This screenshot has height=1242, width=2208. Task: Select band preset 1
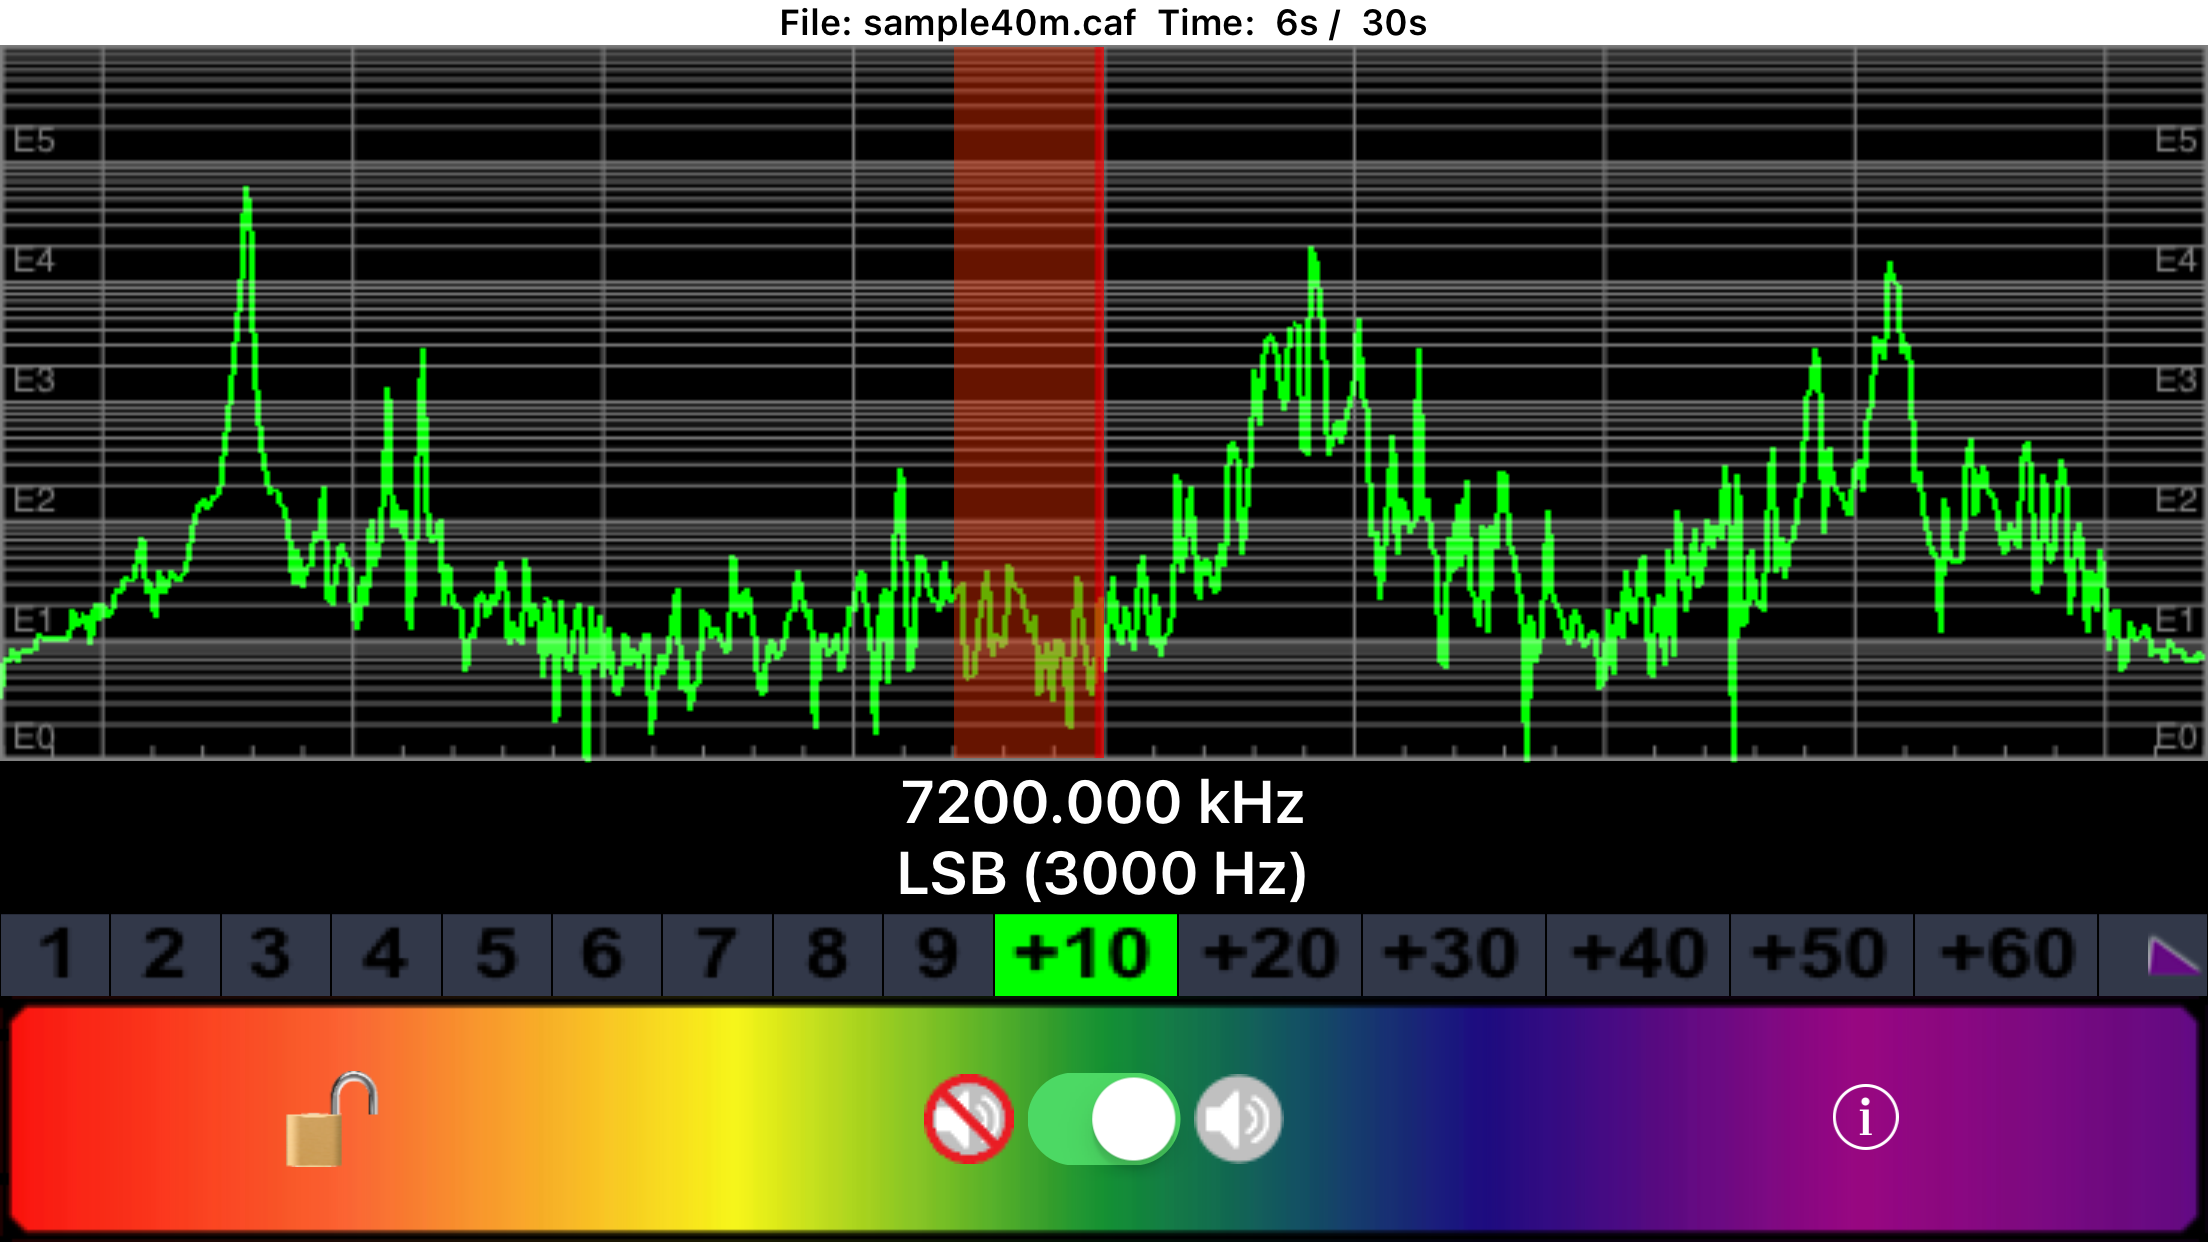(55, 952)
